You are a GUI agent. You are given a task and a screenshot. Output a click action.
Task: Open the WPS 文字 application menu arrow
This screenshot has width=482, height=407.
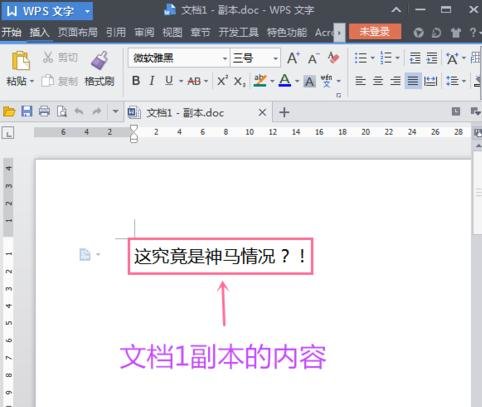point(87,11)
